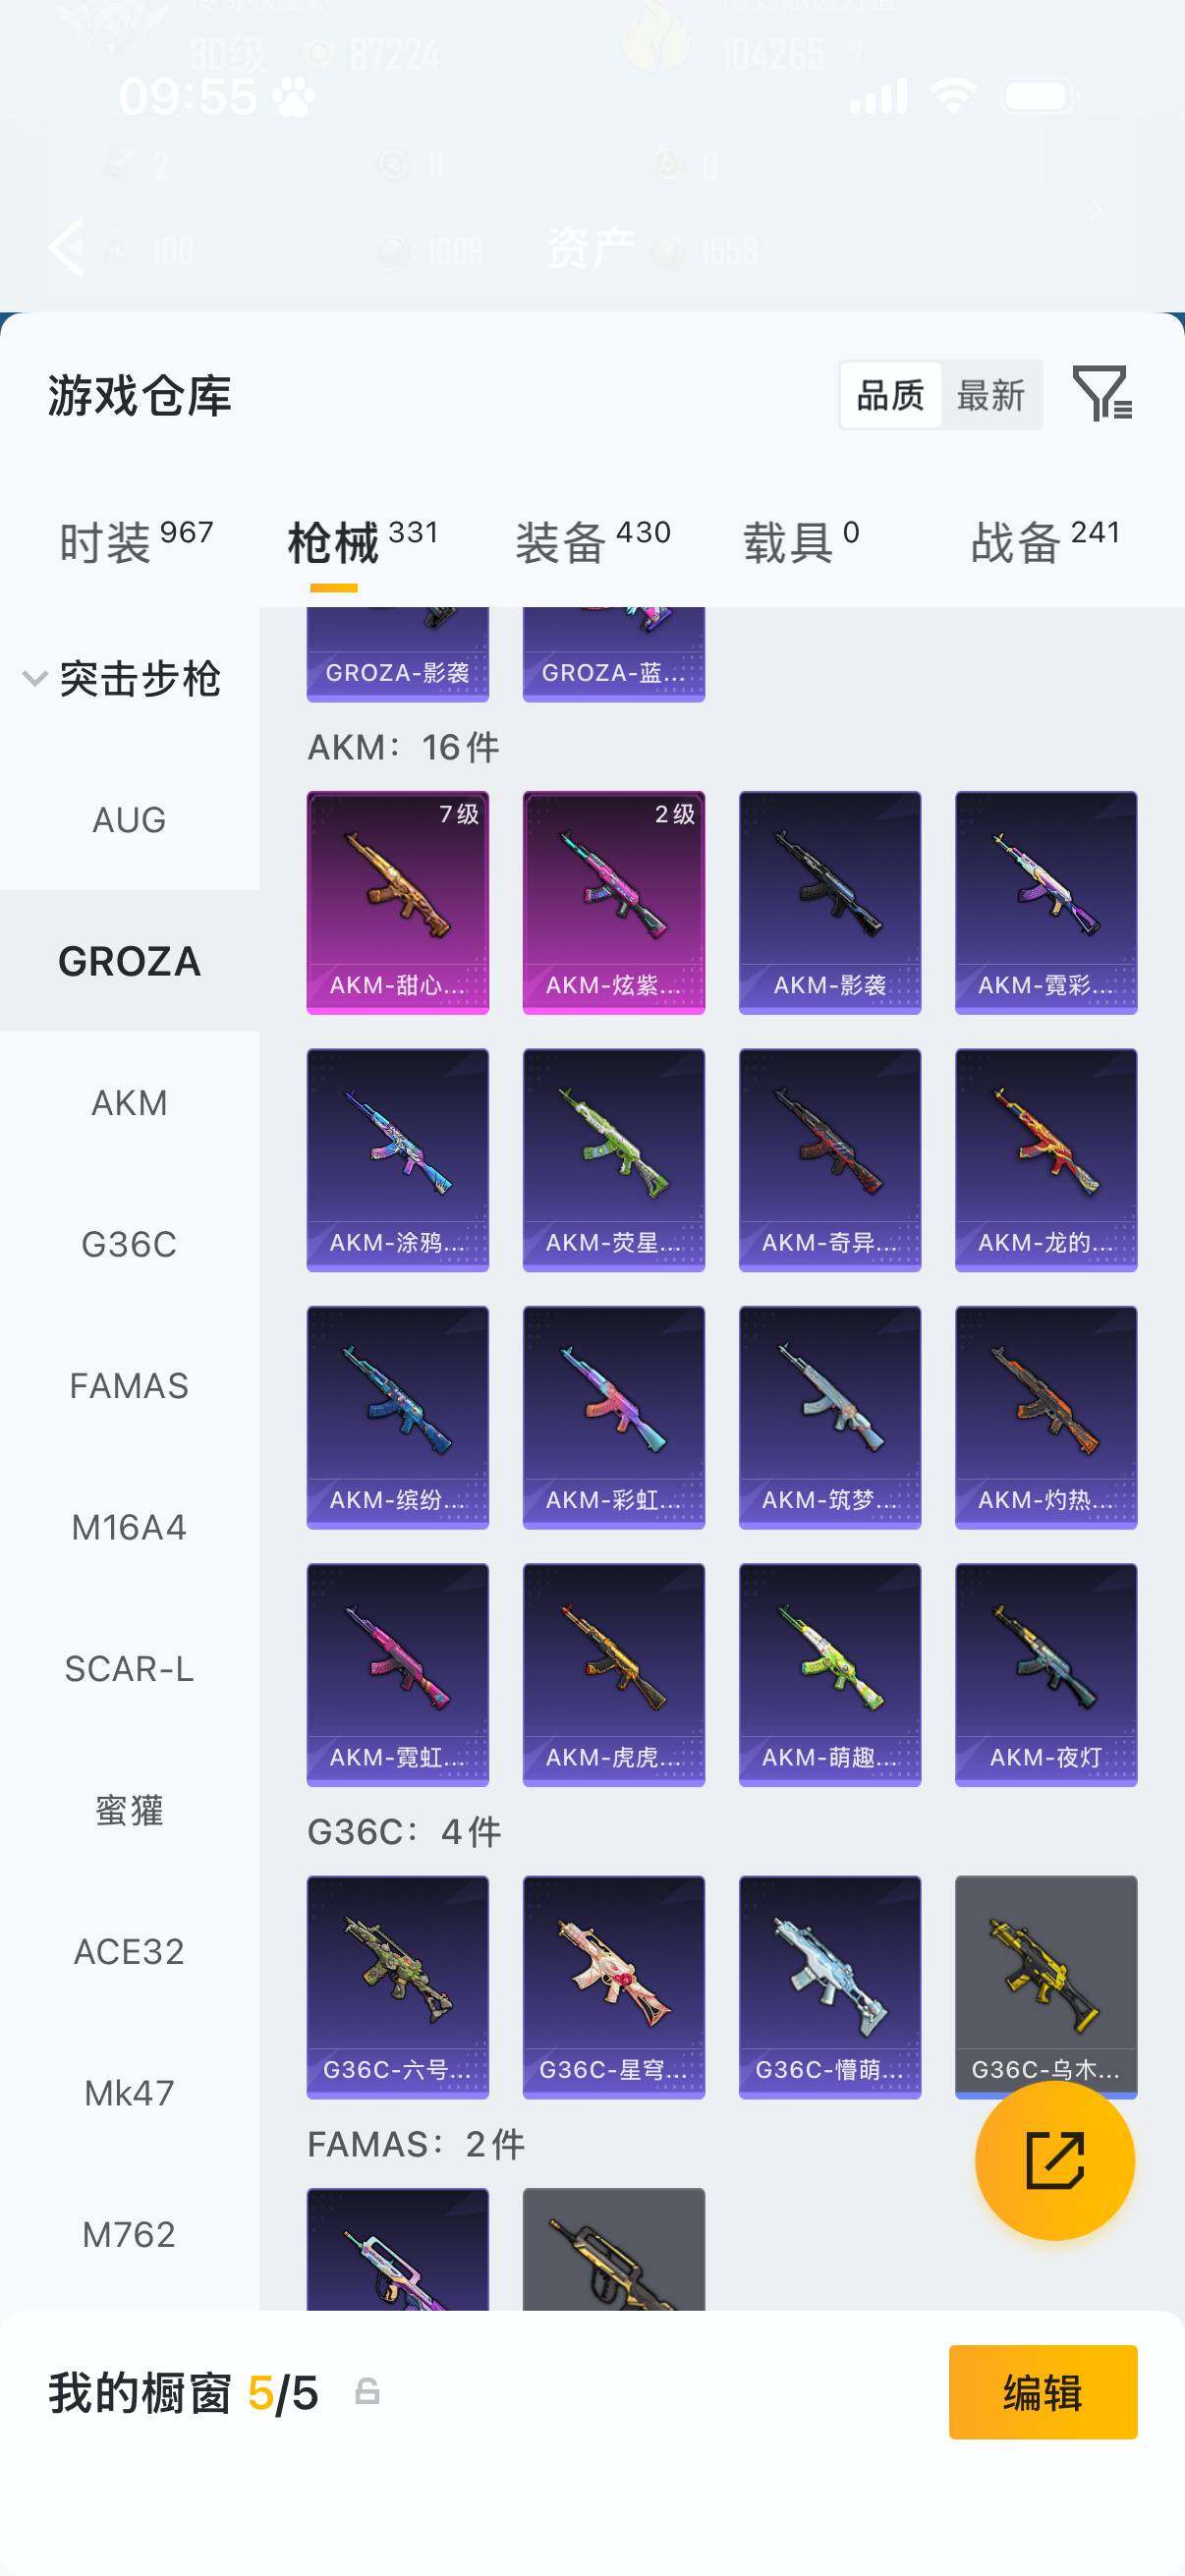Select 蜜獾 in the weapon sidebar
Screen dimensions: 1185x2576
pos(129,1810)
